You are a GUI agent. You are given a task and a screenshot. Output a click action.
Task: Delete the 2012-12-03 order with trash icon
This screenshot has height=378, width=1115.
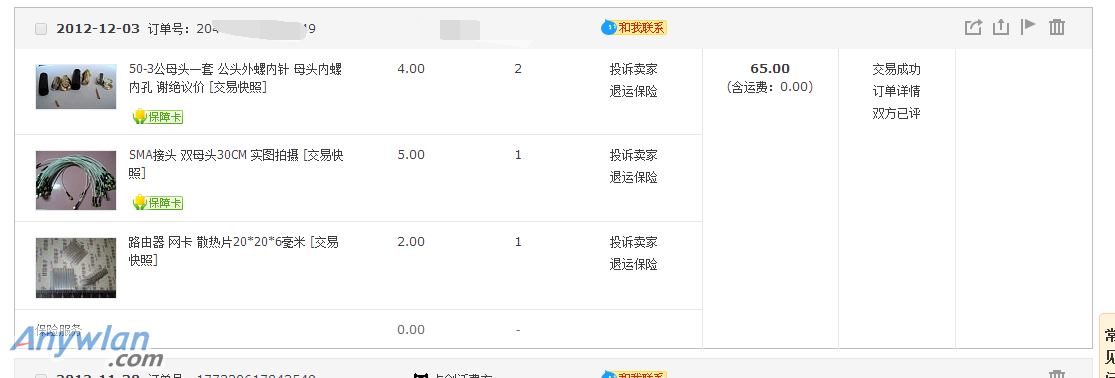click(x=1057, y=28)
